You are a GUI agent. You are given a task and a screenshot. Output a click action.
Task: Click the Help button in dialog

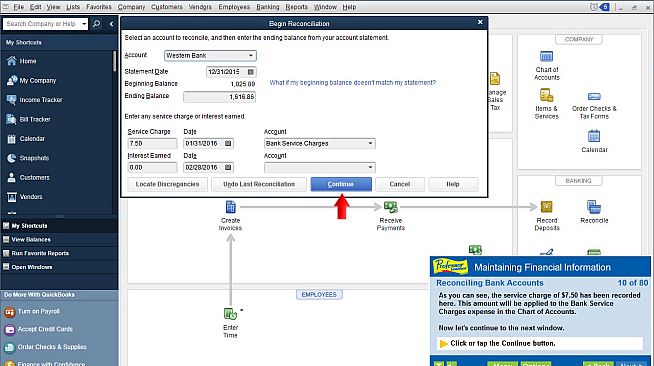pos(453,184)
